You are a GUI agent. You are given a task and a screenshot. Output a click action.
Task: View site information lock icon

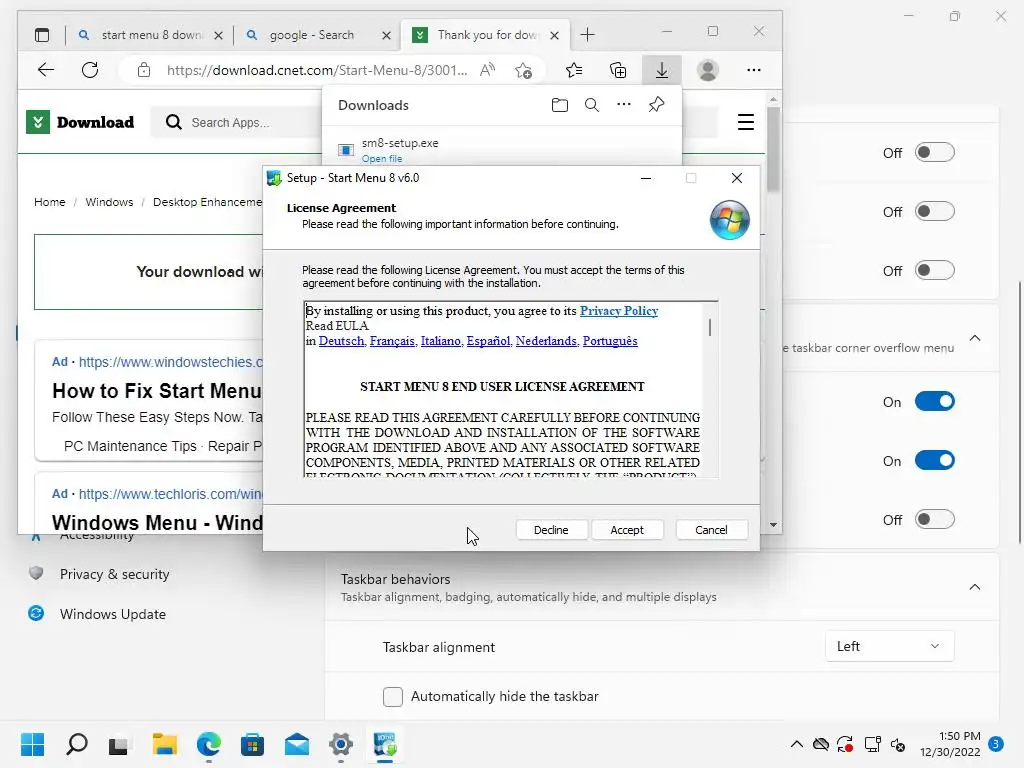pyautogui.click(x=144, y=70)
